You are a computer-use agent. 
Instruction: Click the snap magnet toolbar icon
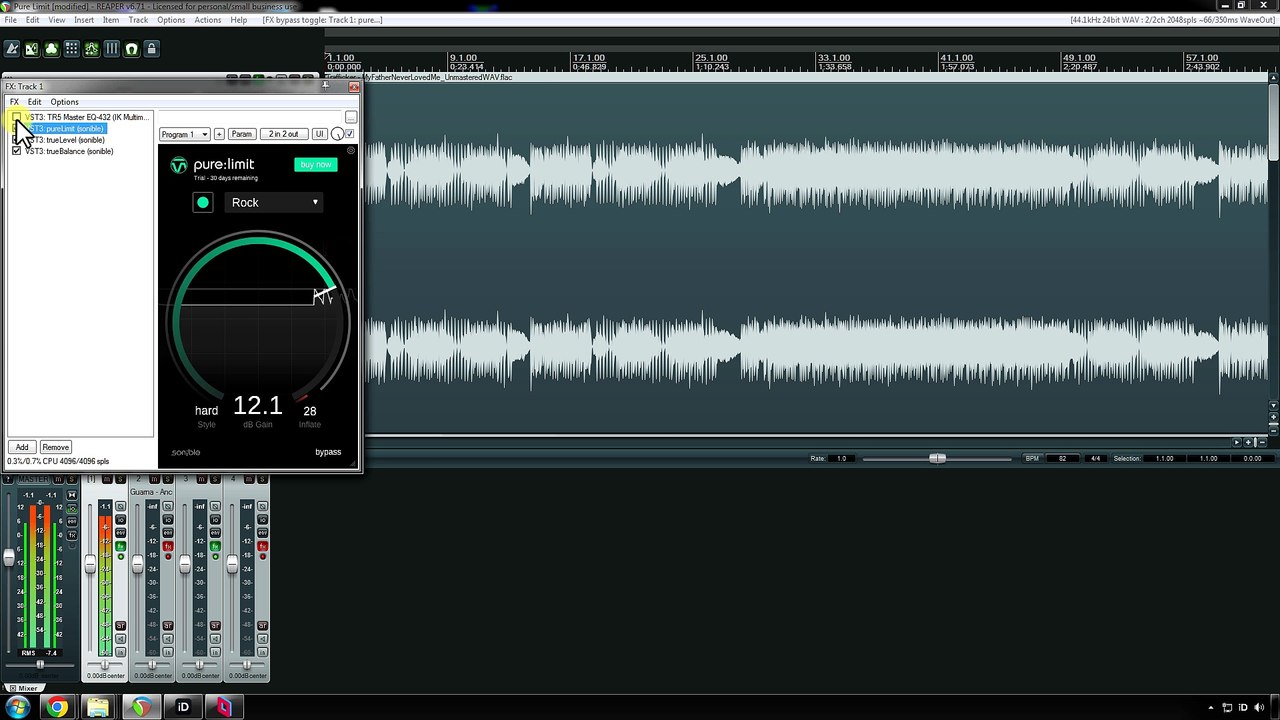(131, 49)
